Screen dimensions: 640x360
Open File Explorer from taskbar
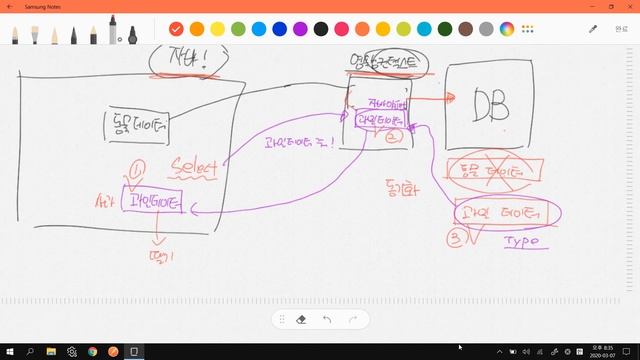(x=51, y=351)
